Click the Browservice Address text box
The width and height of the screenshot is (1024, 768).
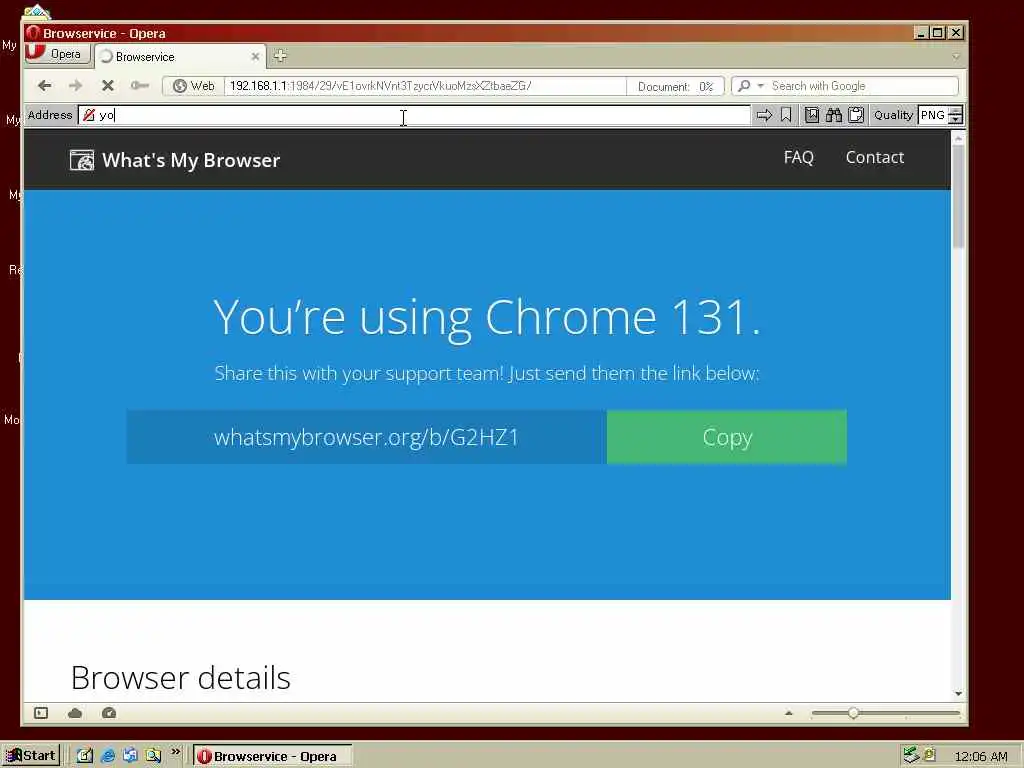coord(414,116)
